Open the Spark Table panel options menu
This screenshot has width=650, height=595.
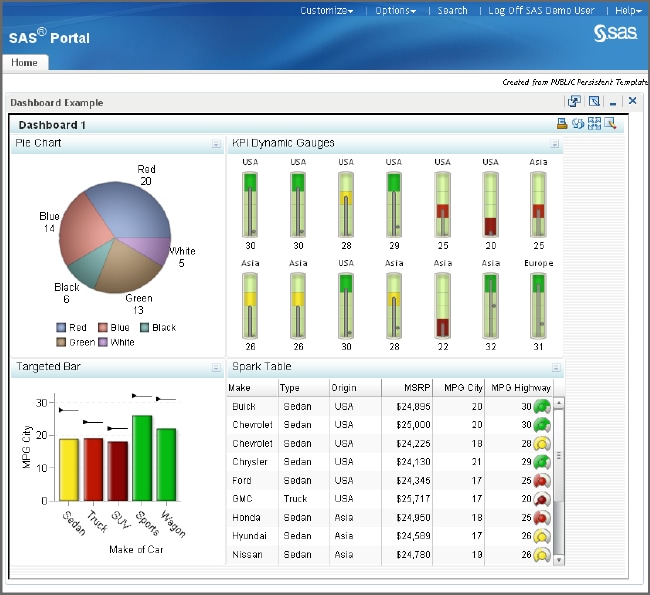(x=555, y=368)
